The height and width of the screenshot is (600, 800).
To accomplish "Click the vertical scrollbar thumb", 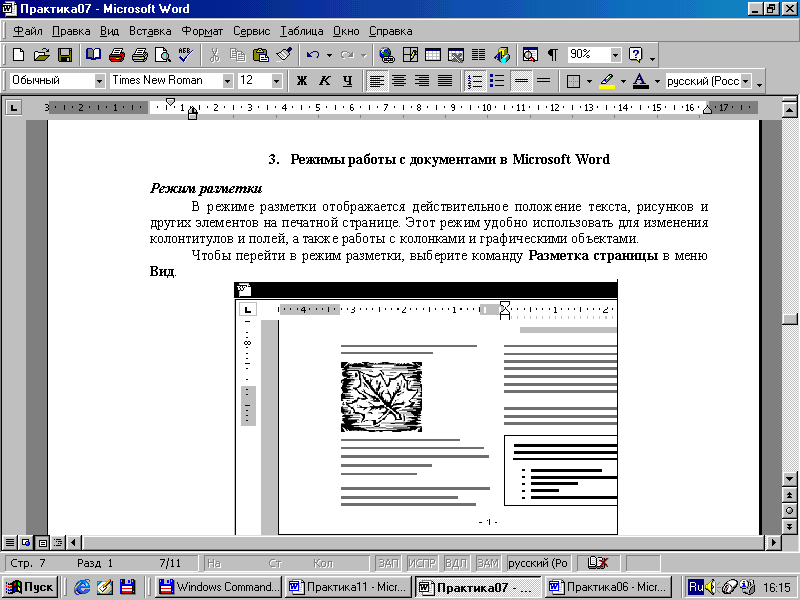I will [x=790, y=319].
